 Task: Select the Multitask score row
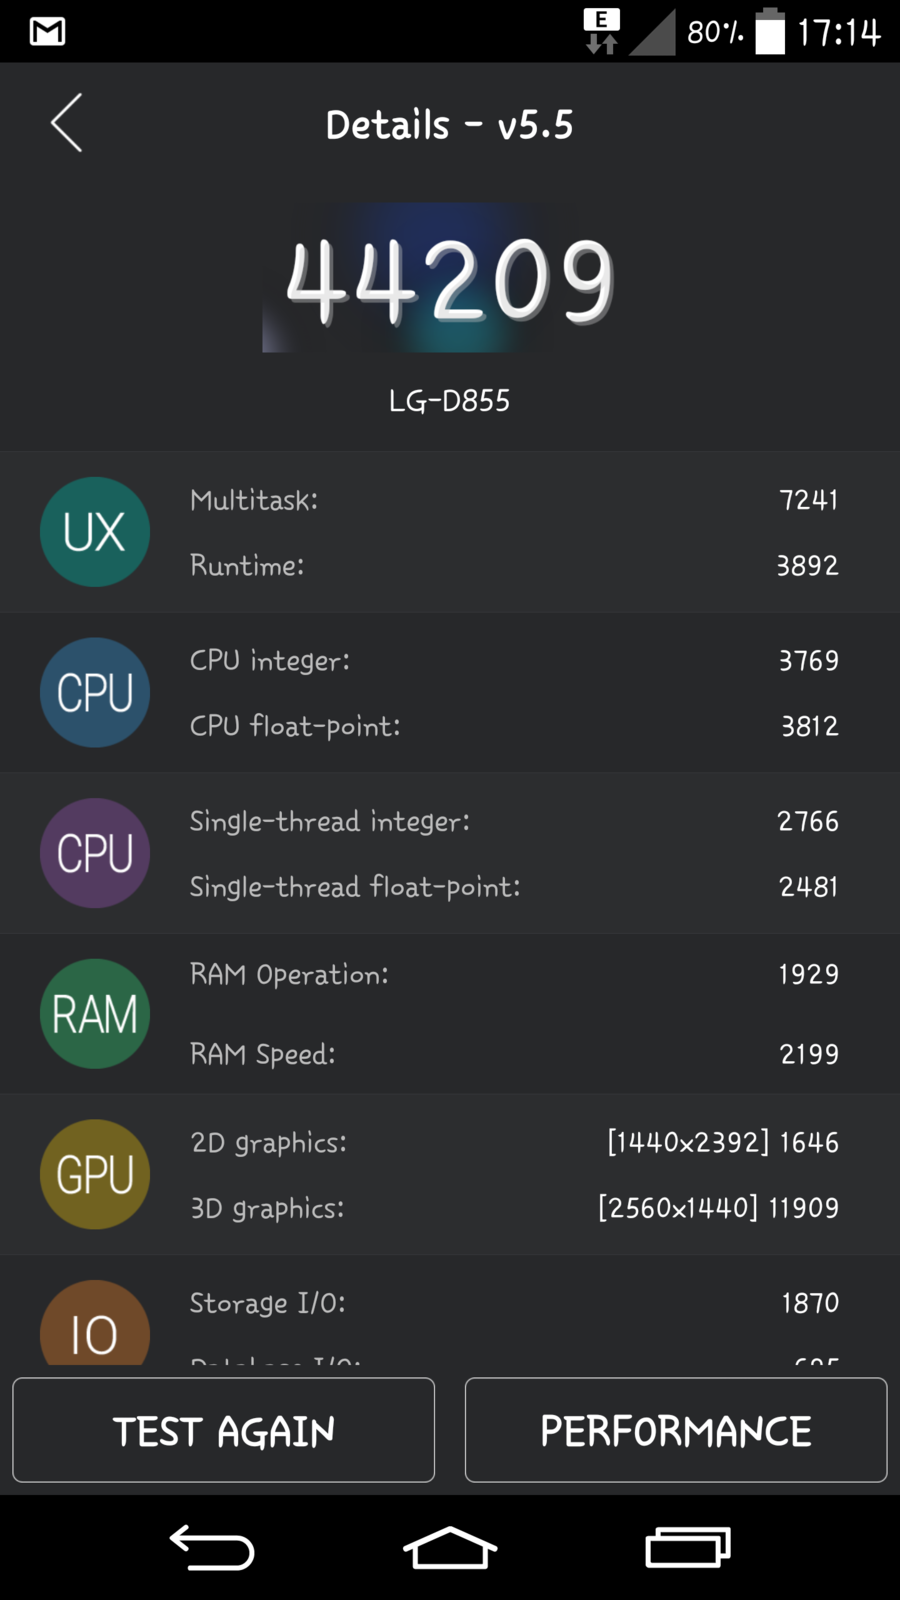point(514,500)
